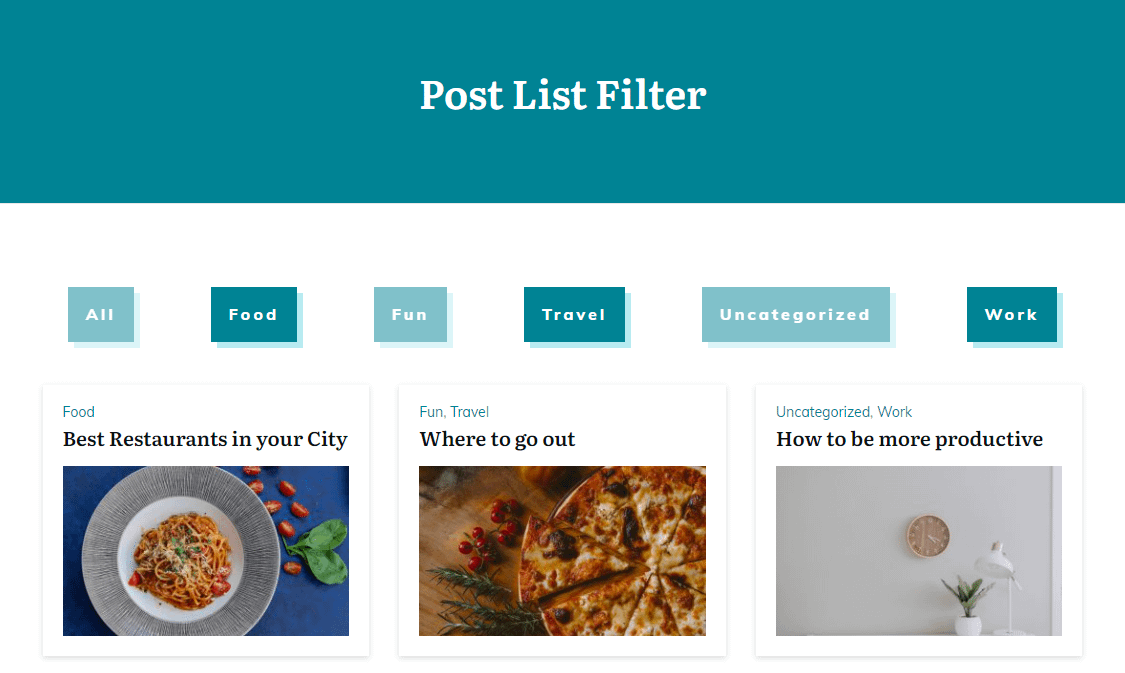Open the Travel category link on the second card
1125x673 pixels.
tap(471, 411)
